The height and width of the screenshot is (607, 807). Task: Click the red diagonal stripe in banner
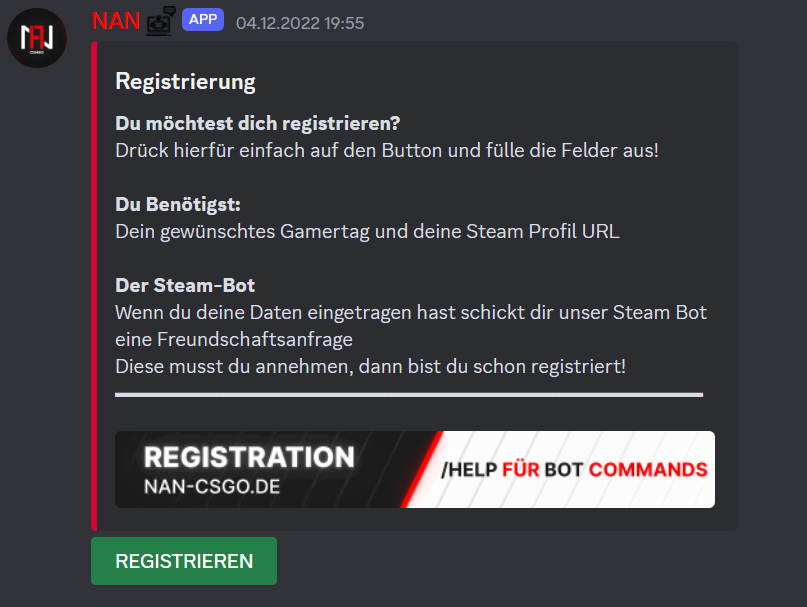[x=422, y=470]
